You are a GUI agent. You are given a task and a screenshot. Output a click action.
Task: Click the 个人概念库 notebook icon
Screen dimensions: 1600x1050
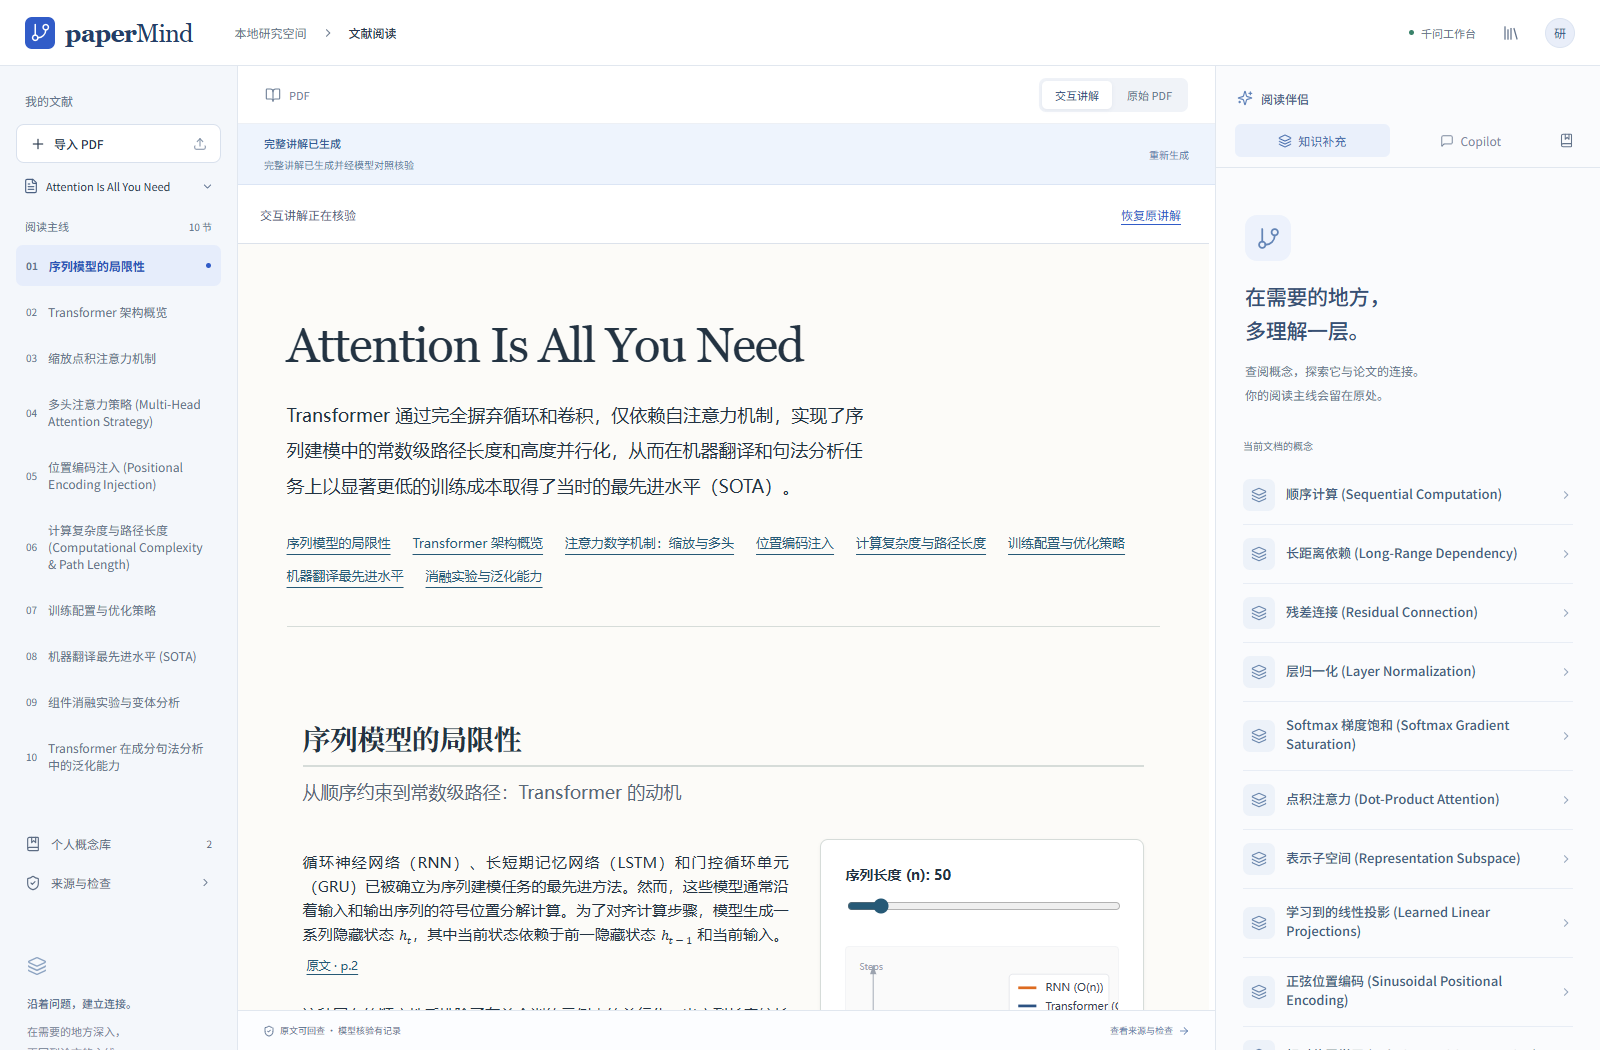click(x=33, y=844)
